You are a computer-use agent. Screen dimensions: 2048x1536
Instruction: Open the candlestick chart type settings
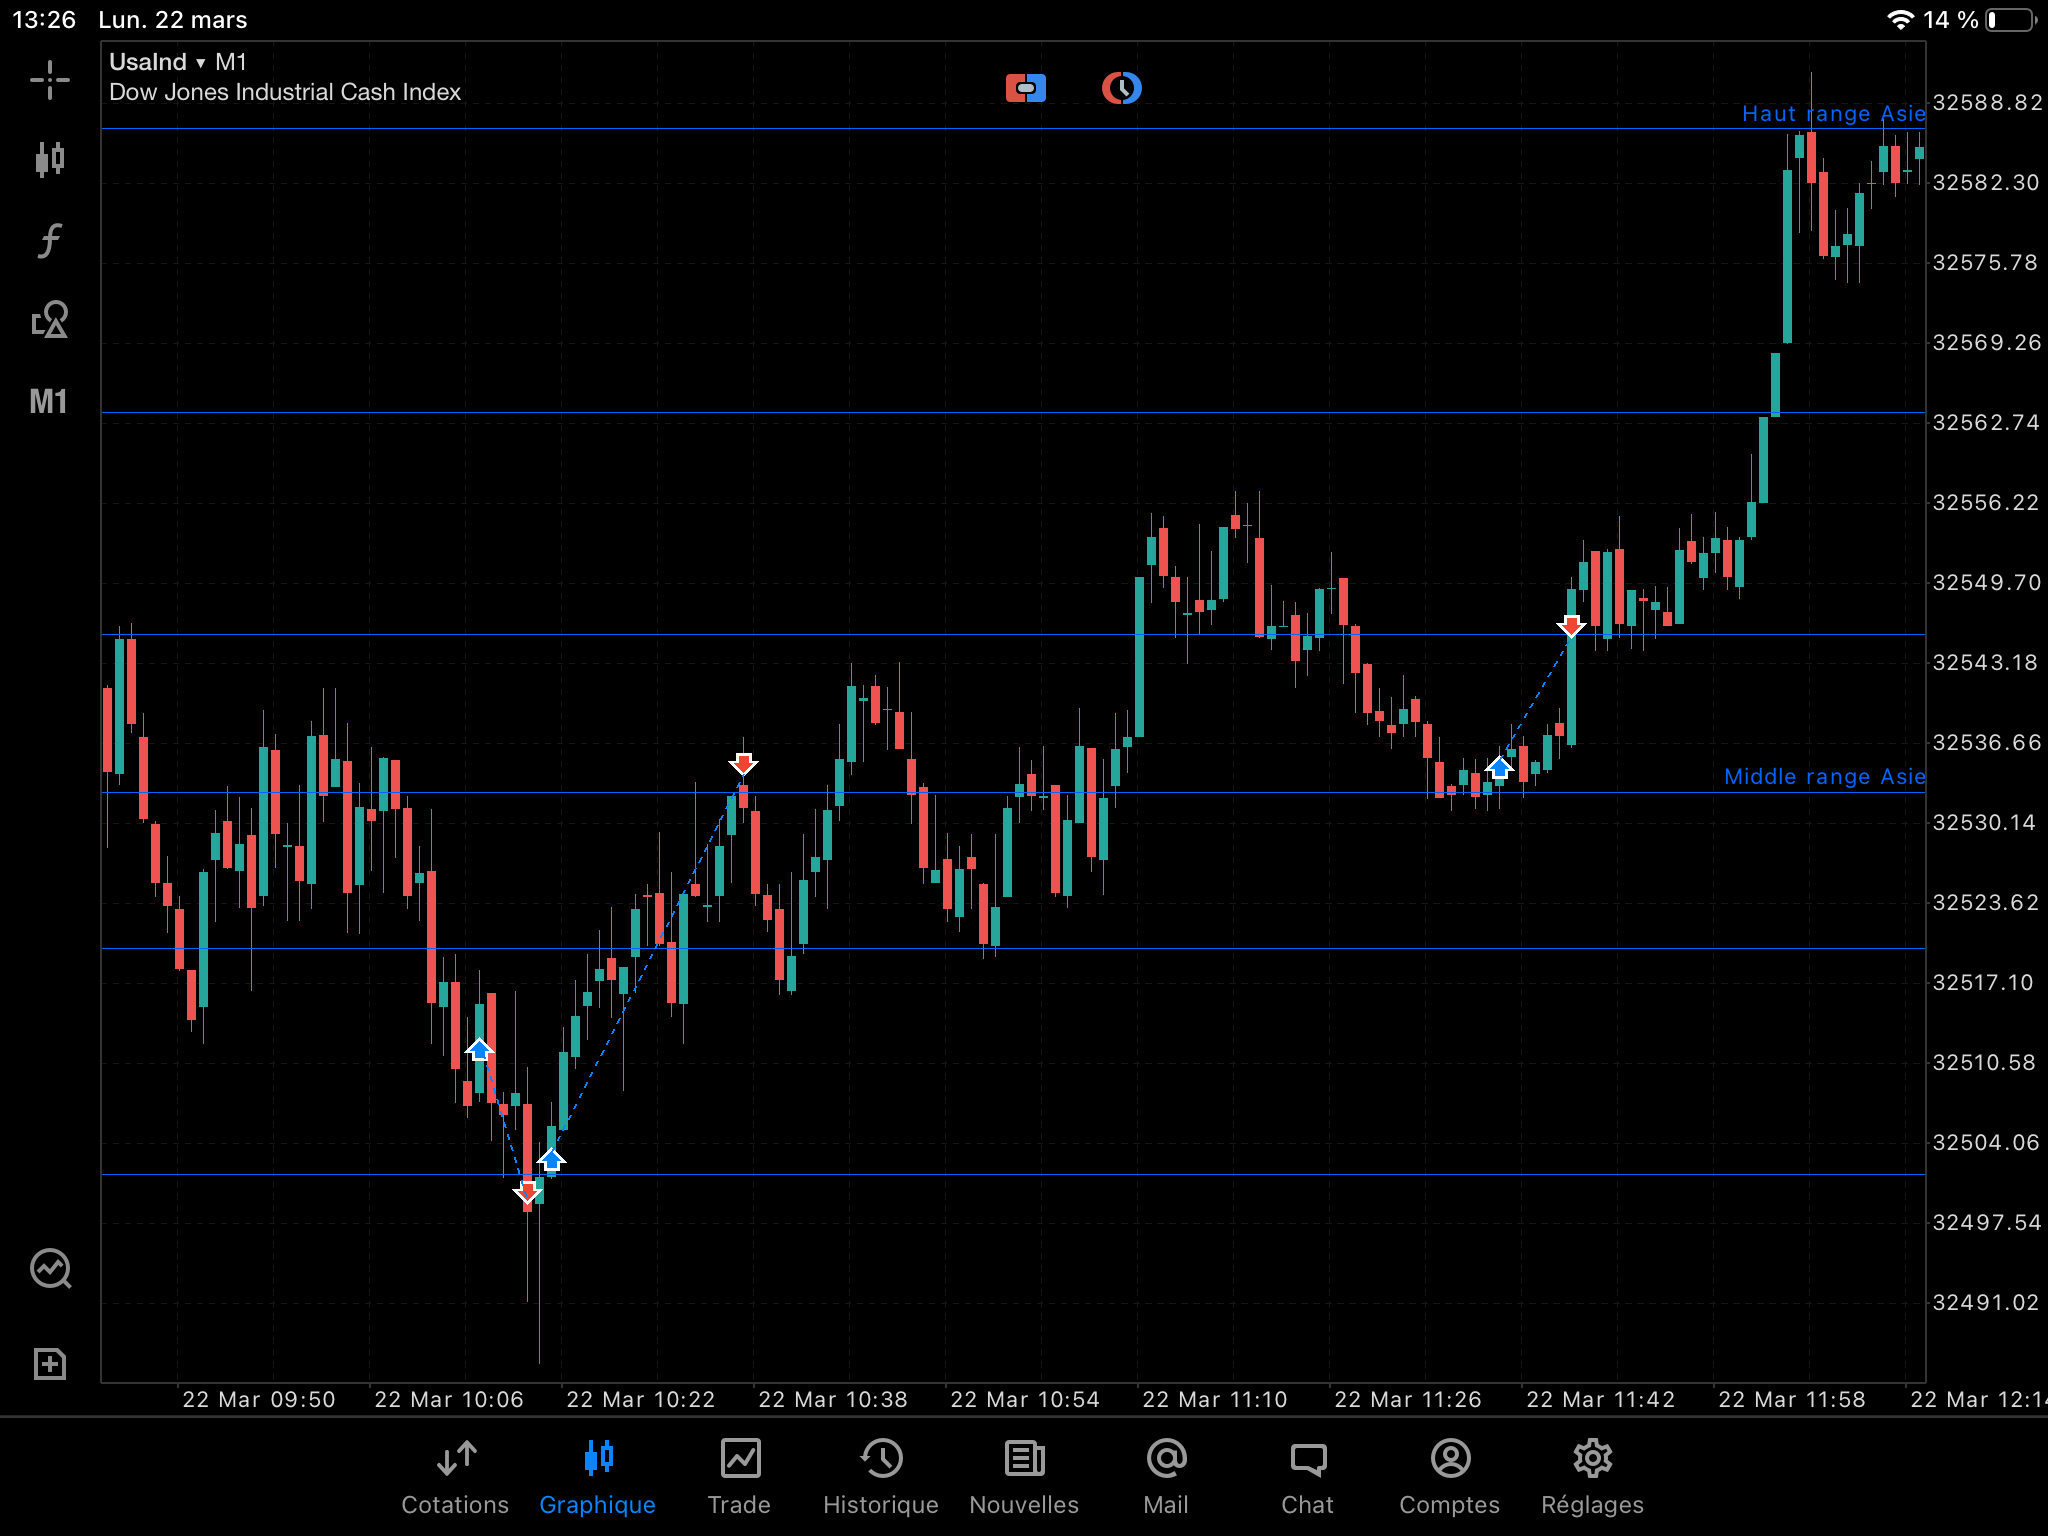click(x=49, y=159)
